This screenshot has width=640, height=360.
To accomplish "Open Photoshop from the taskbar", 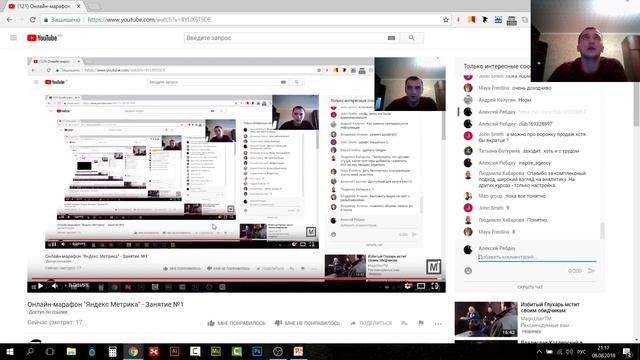I will [x=257, y=351].
